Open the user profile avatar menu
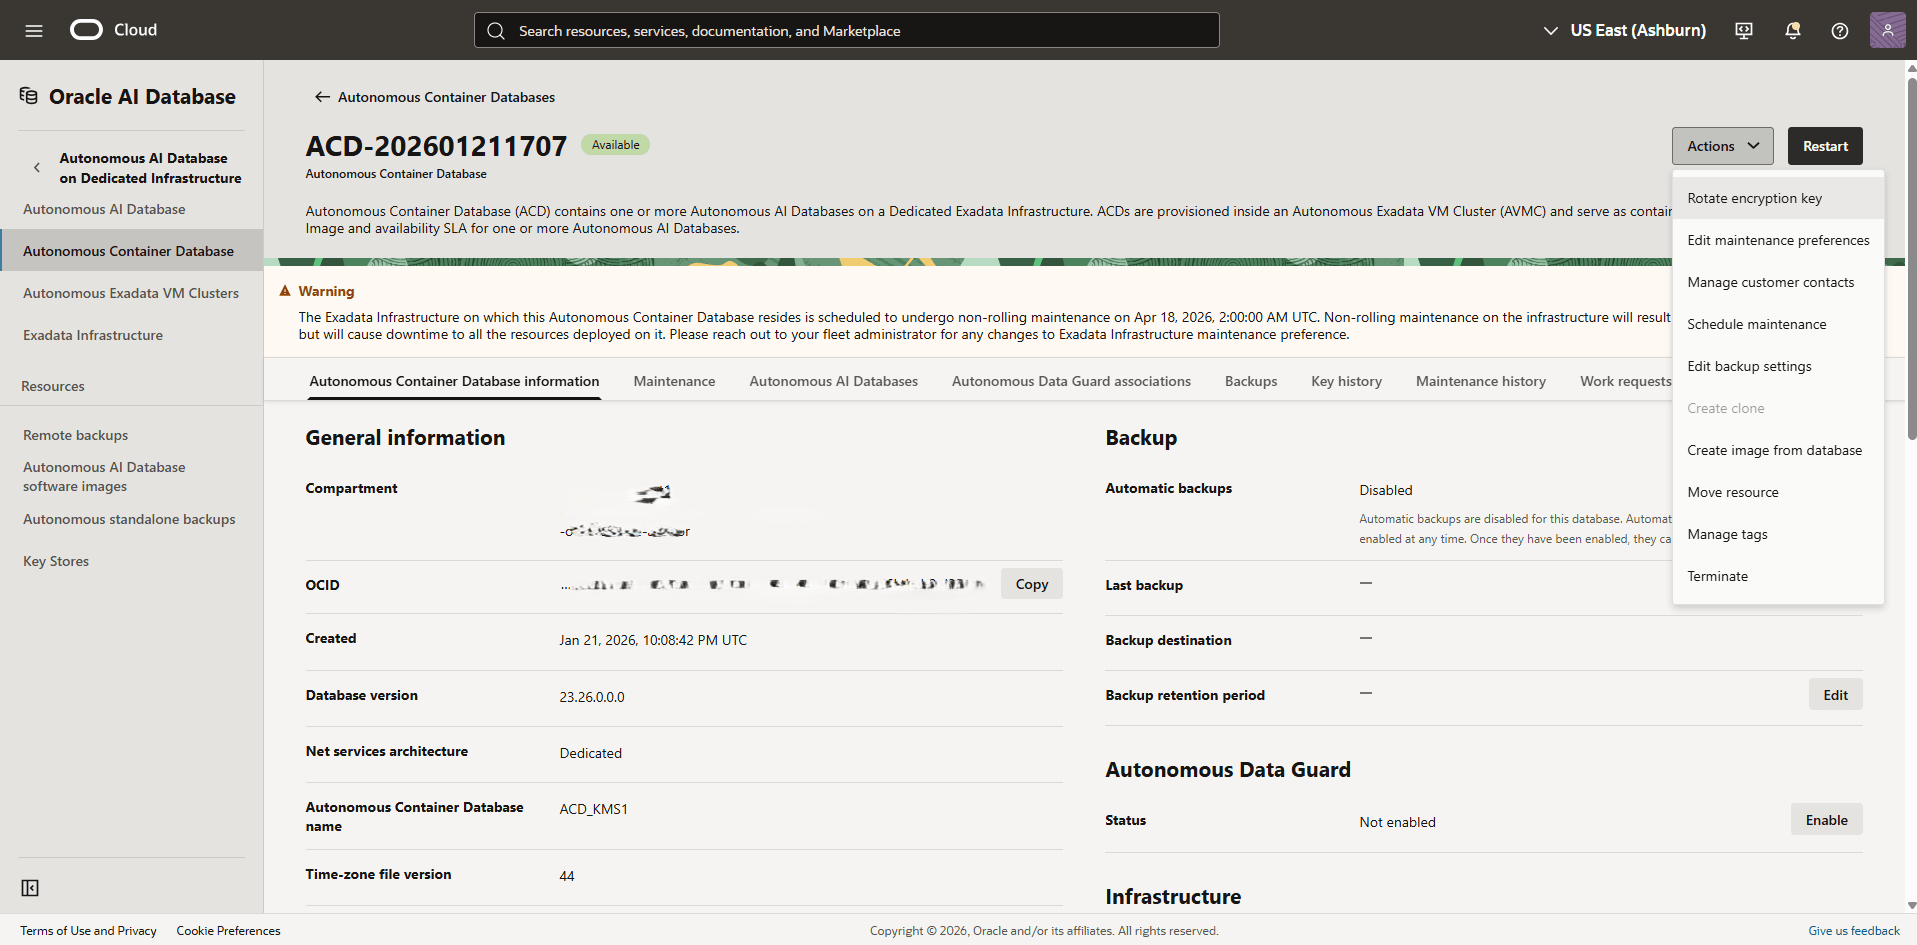This screenshot has width=1917, height=945. click(1887, 30)
